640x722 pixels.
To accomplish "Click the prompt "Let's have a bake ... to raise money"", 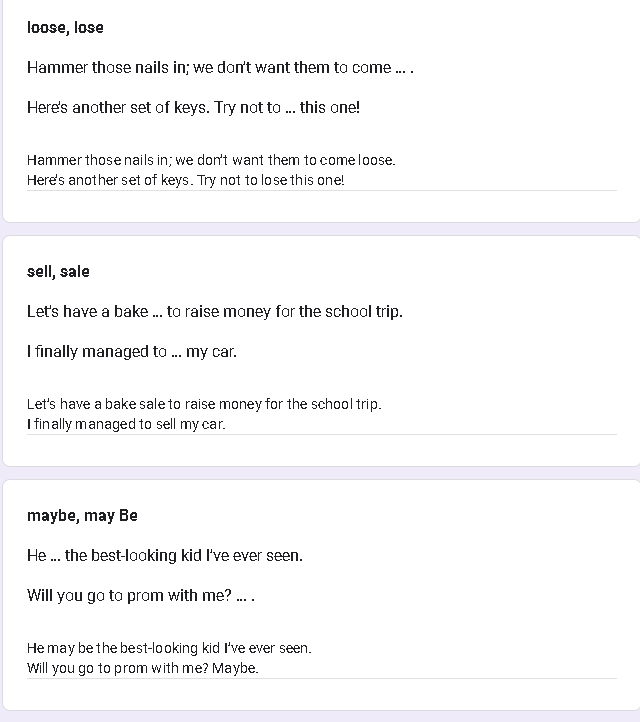I will [x=214, y=311].
